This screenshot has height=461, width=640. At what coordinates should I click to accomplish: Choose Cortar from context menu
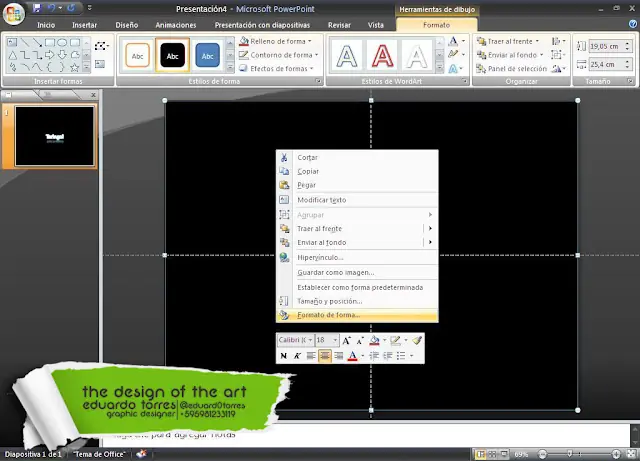[x=357, y=157]
